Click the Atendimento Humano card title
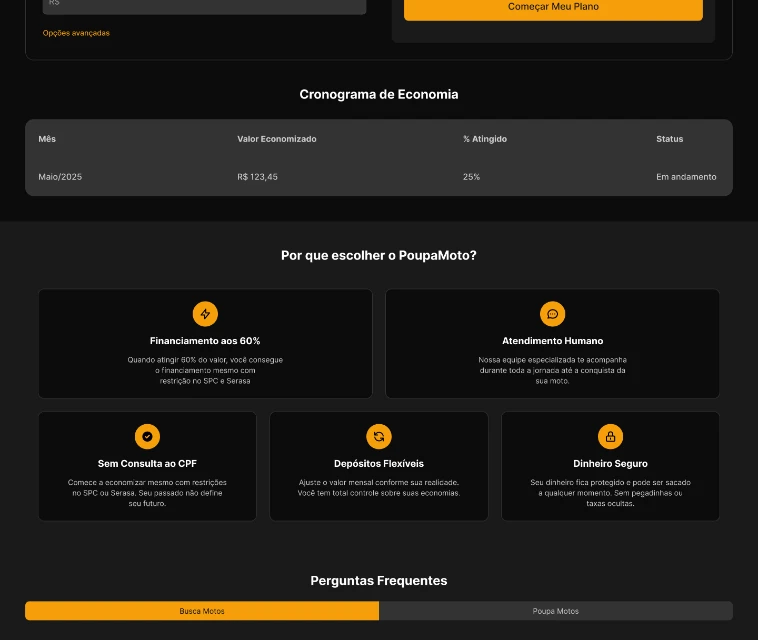 click(x=552, y=341)
